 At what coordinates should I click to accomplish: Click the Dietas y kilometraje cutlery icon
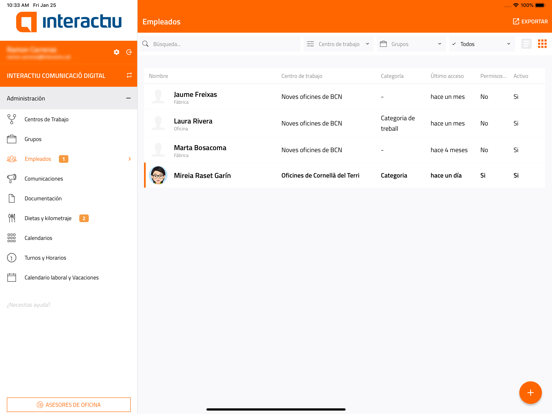click(x=12, y=218)
